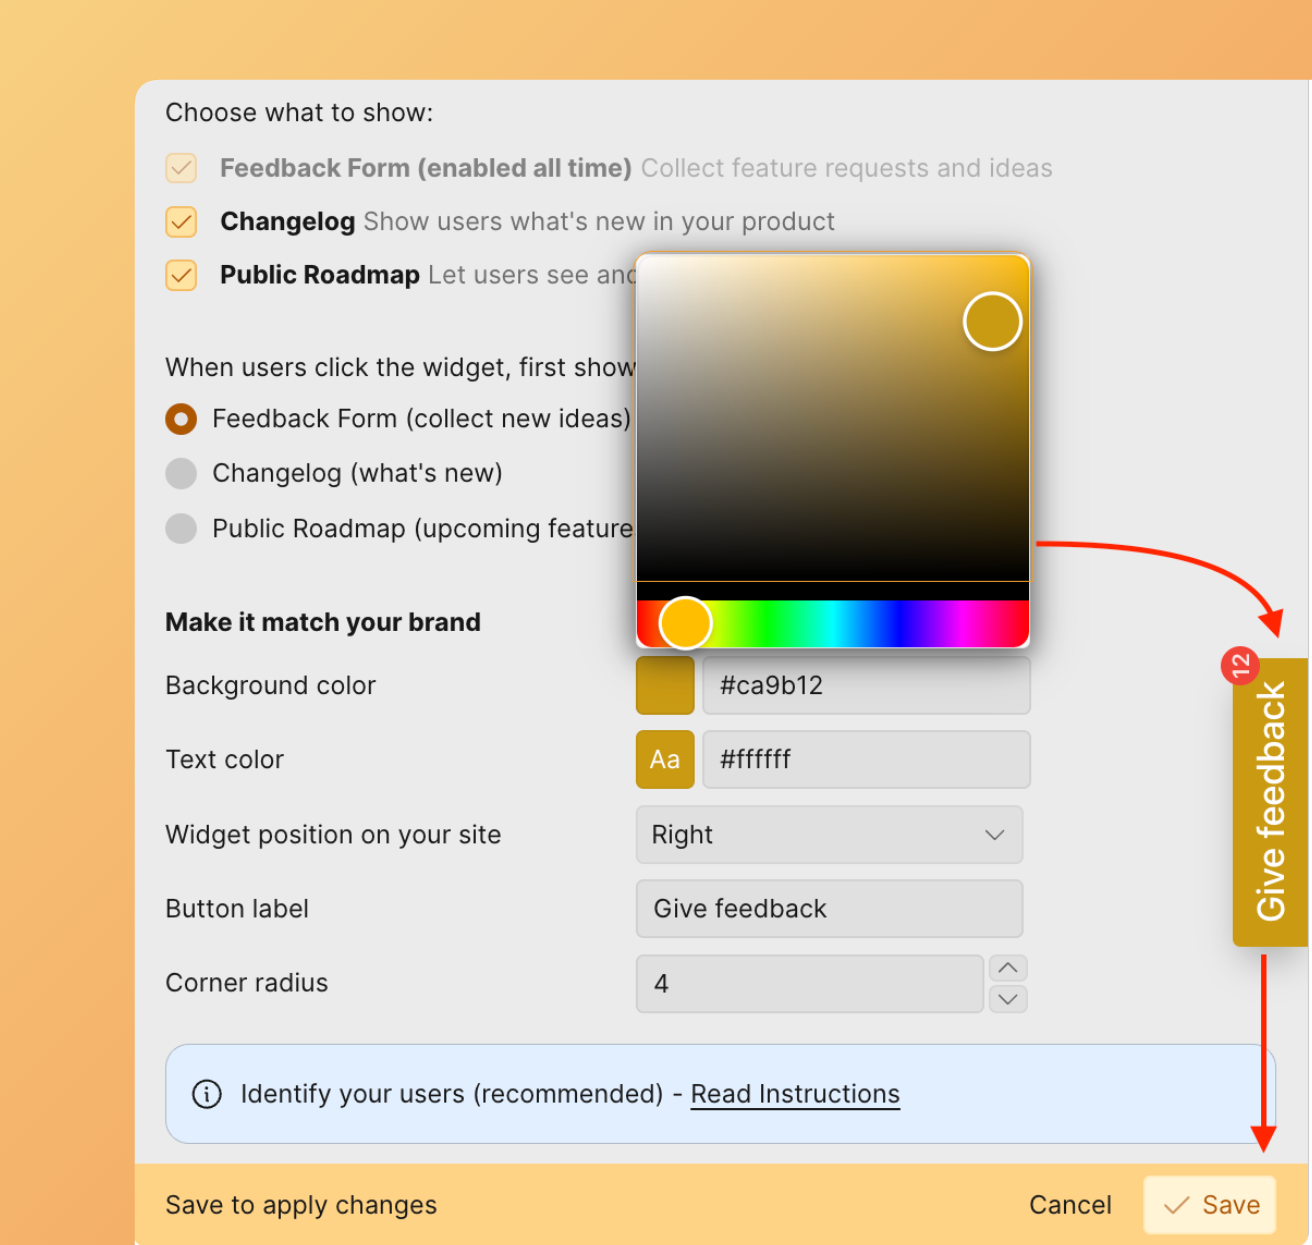1312x1245 pixels.
Task: Click the Cancel button
Action: [x=1070, y=1205]
